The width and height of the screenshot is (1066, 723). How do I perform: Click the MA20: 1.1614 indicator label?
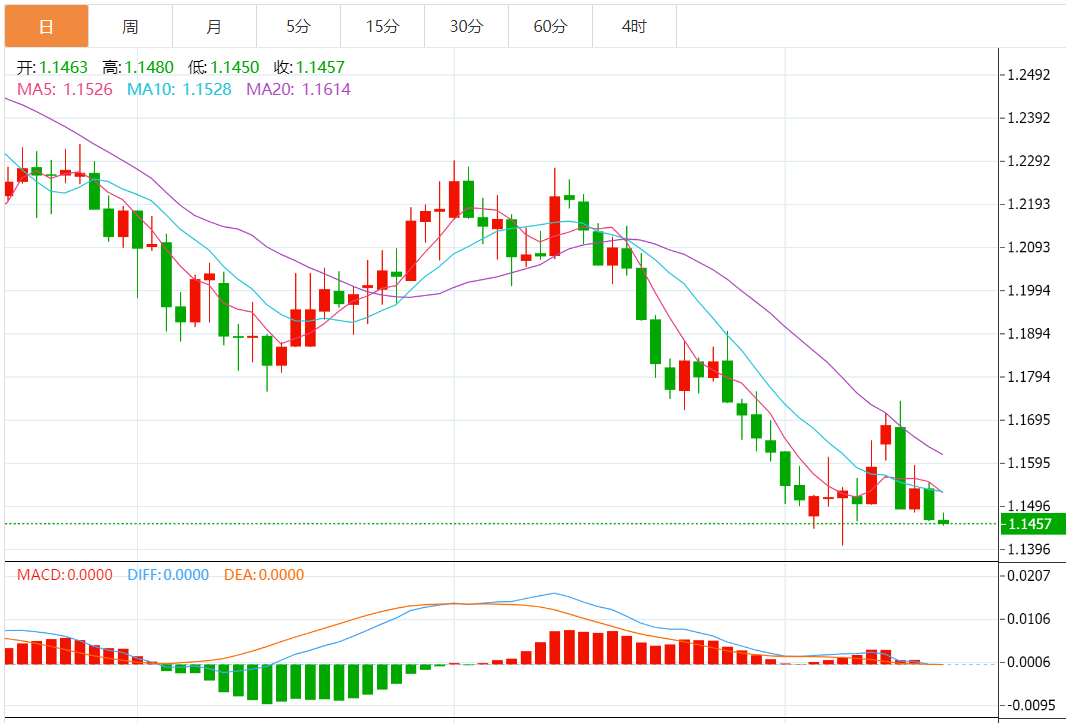(298, 89)
